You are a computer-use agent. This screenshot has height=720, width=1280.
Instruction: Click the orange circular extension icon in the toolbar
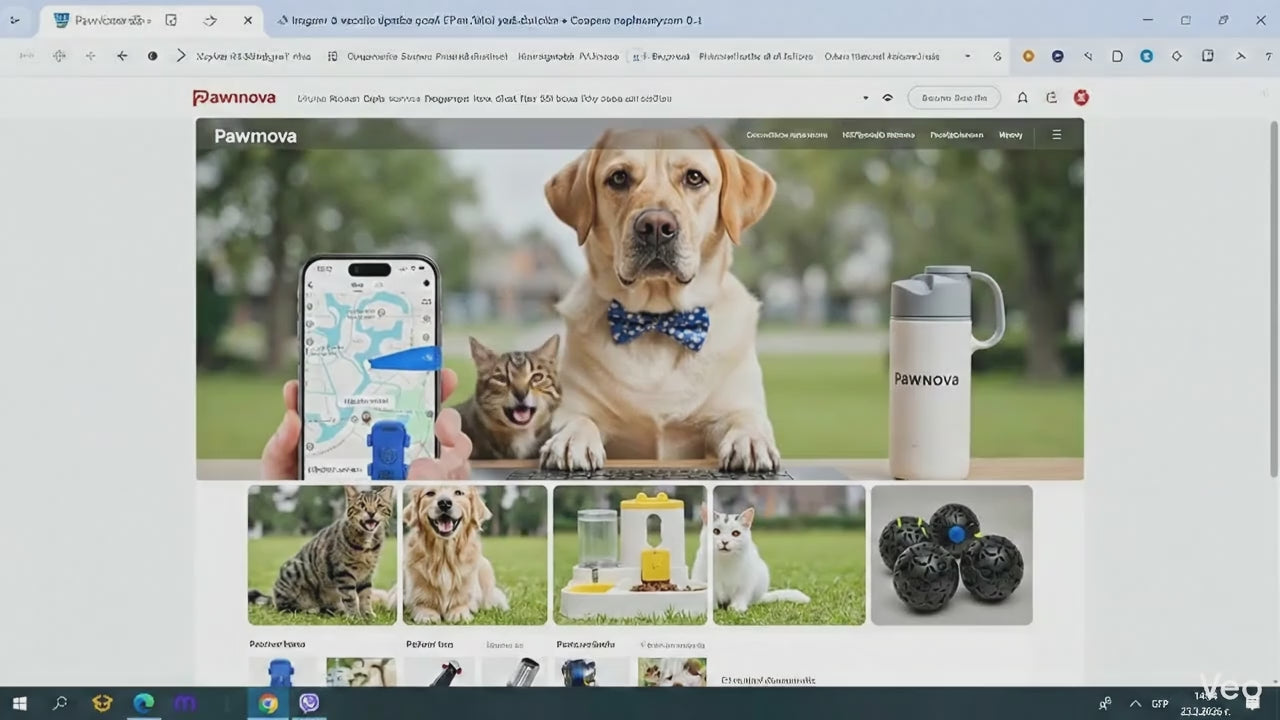point(1028,57)
